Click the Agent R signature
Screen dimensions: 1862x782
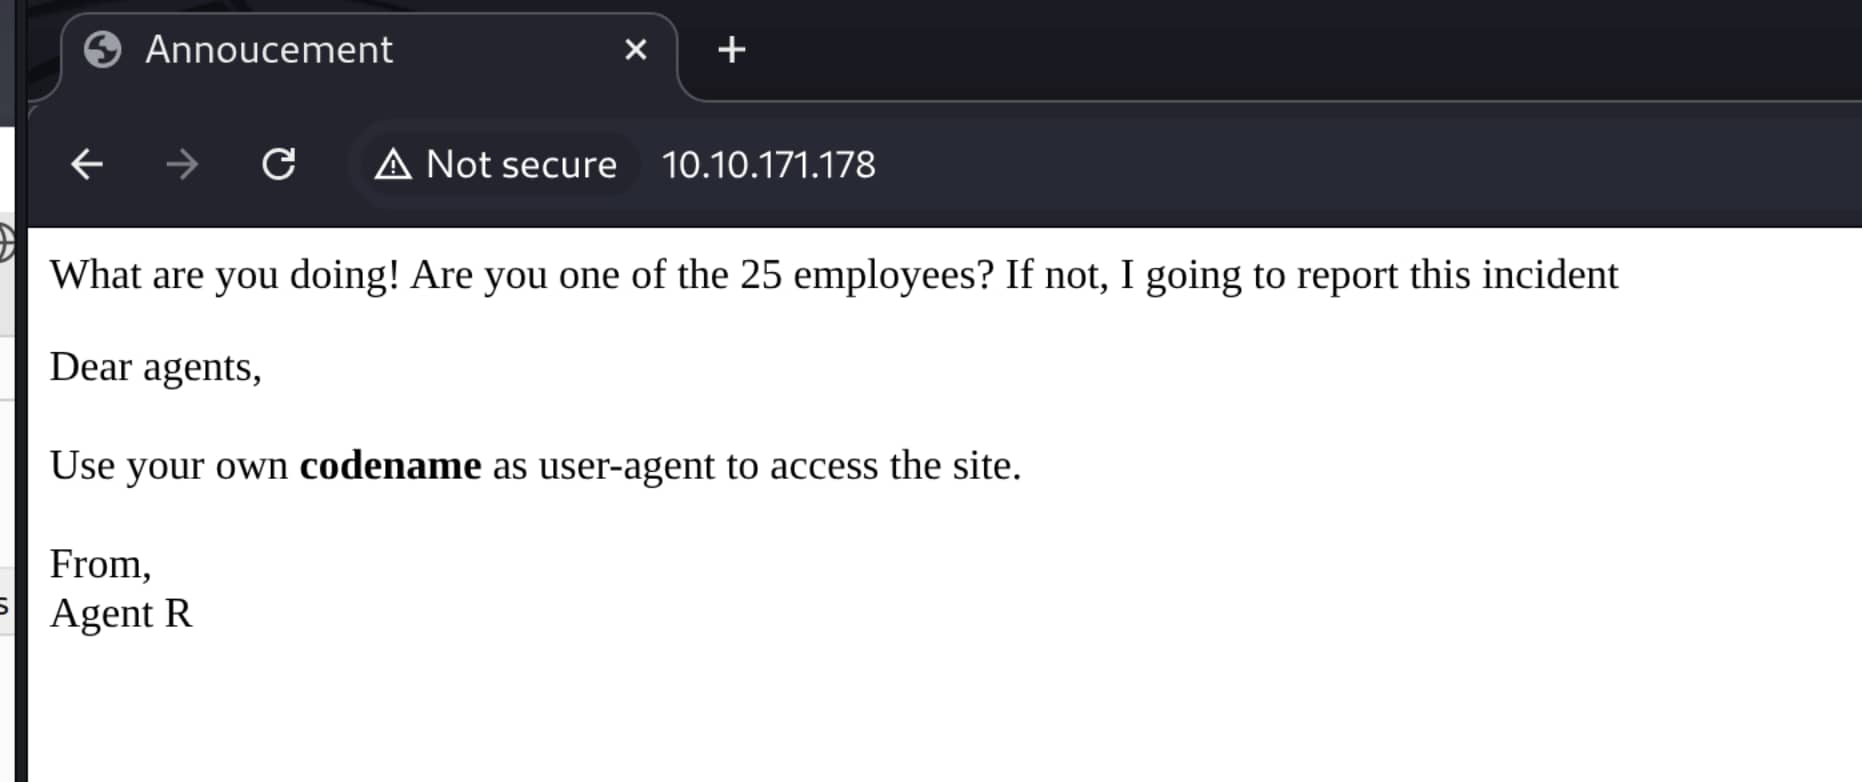pos(120,613)
